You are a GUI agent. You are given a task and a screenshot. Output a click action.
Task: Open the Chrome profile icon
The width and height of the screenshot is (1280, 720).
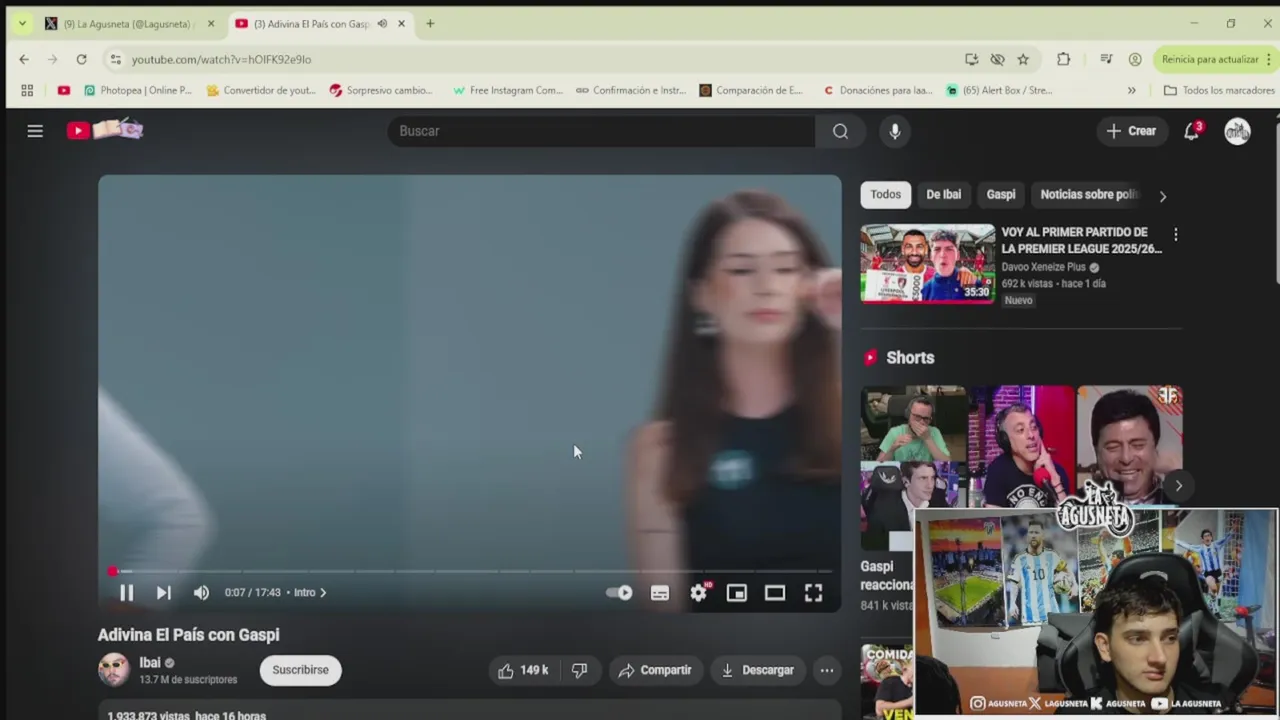1135,59
